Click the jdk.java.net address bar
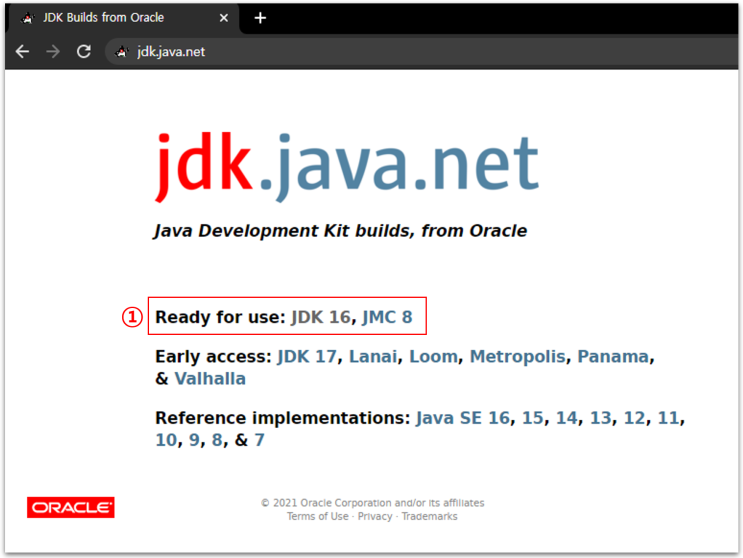Screen dimensions: 743x558 pyautogui.click(x=422, y=51)
